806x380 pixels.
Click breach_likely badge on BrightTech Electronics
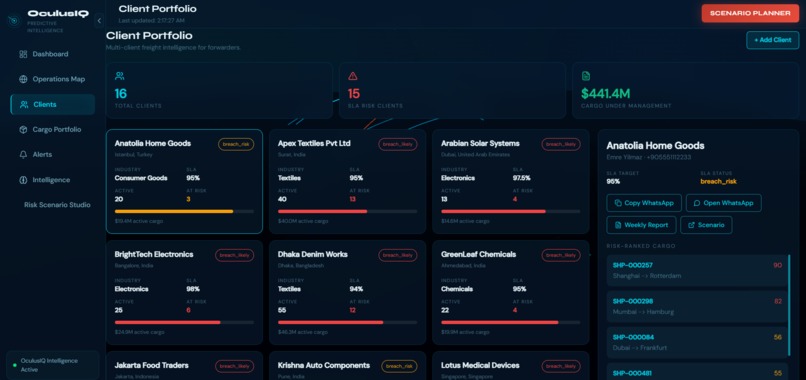pyautogui.click(x=234, y=255)
